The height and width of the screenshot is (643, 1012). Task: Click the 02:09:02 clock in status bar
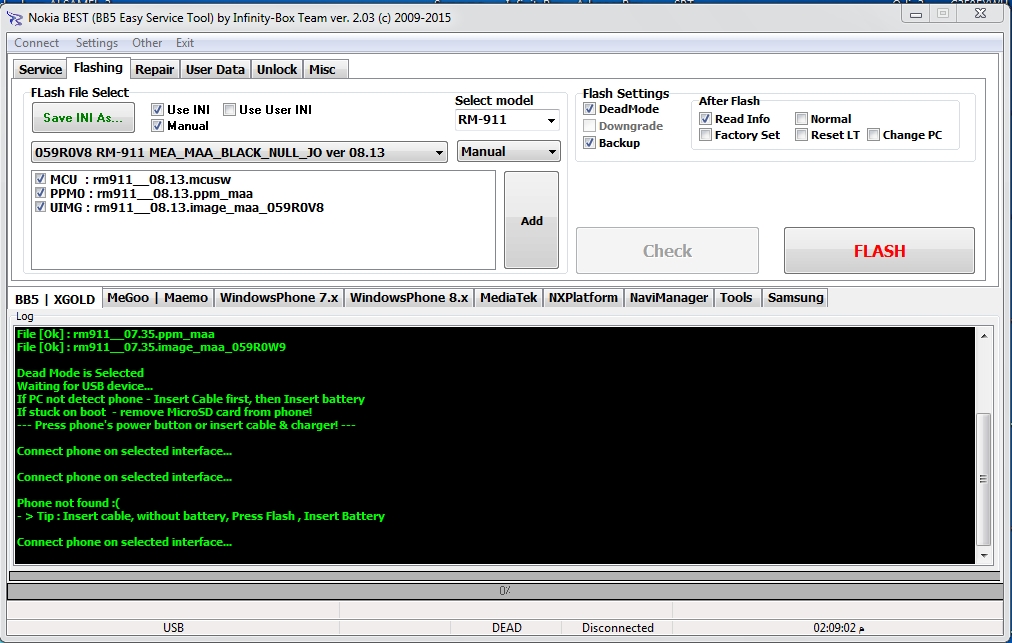838,628
